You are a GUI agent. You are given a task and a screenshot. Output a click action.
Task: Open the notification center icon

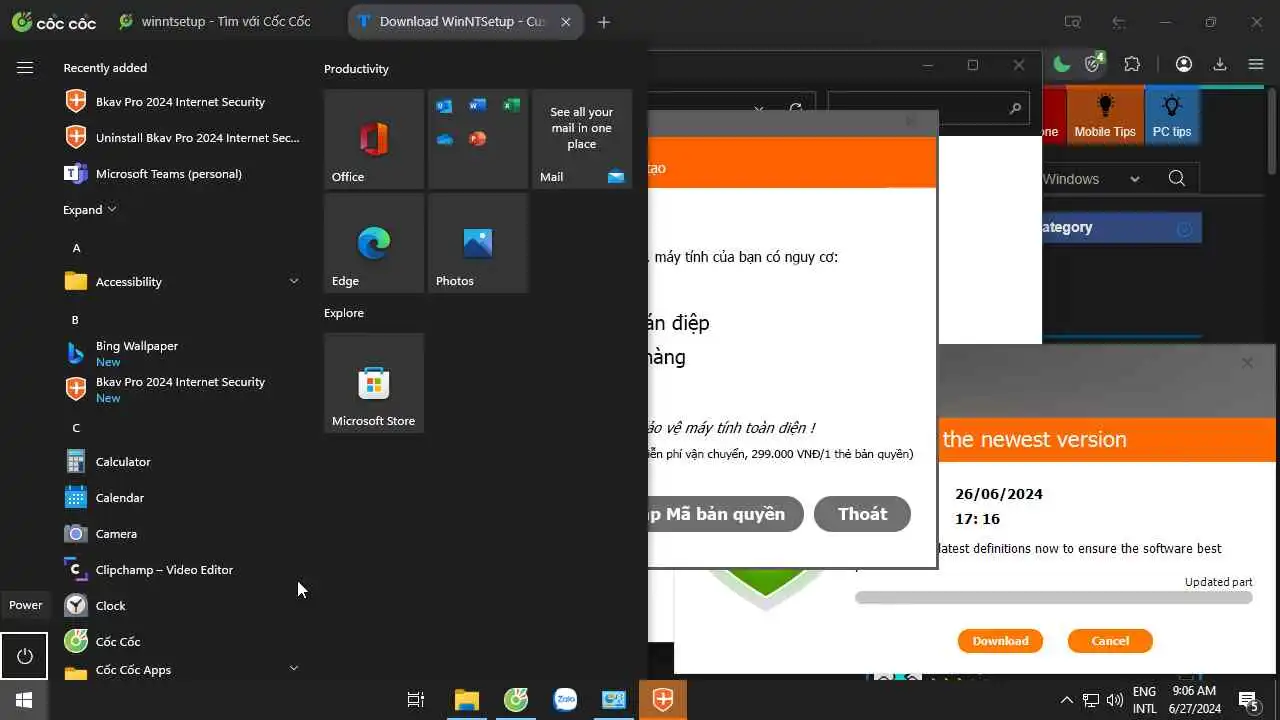1248,700
